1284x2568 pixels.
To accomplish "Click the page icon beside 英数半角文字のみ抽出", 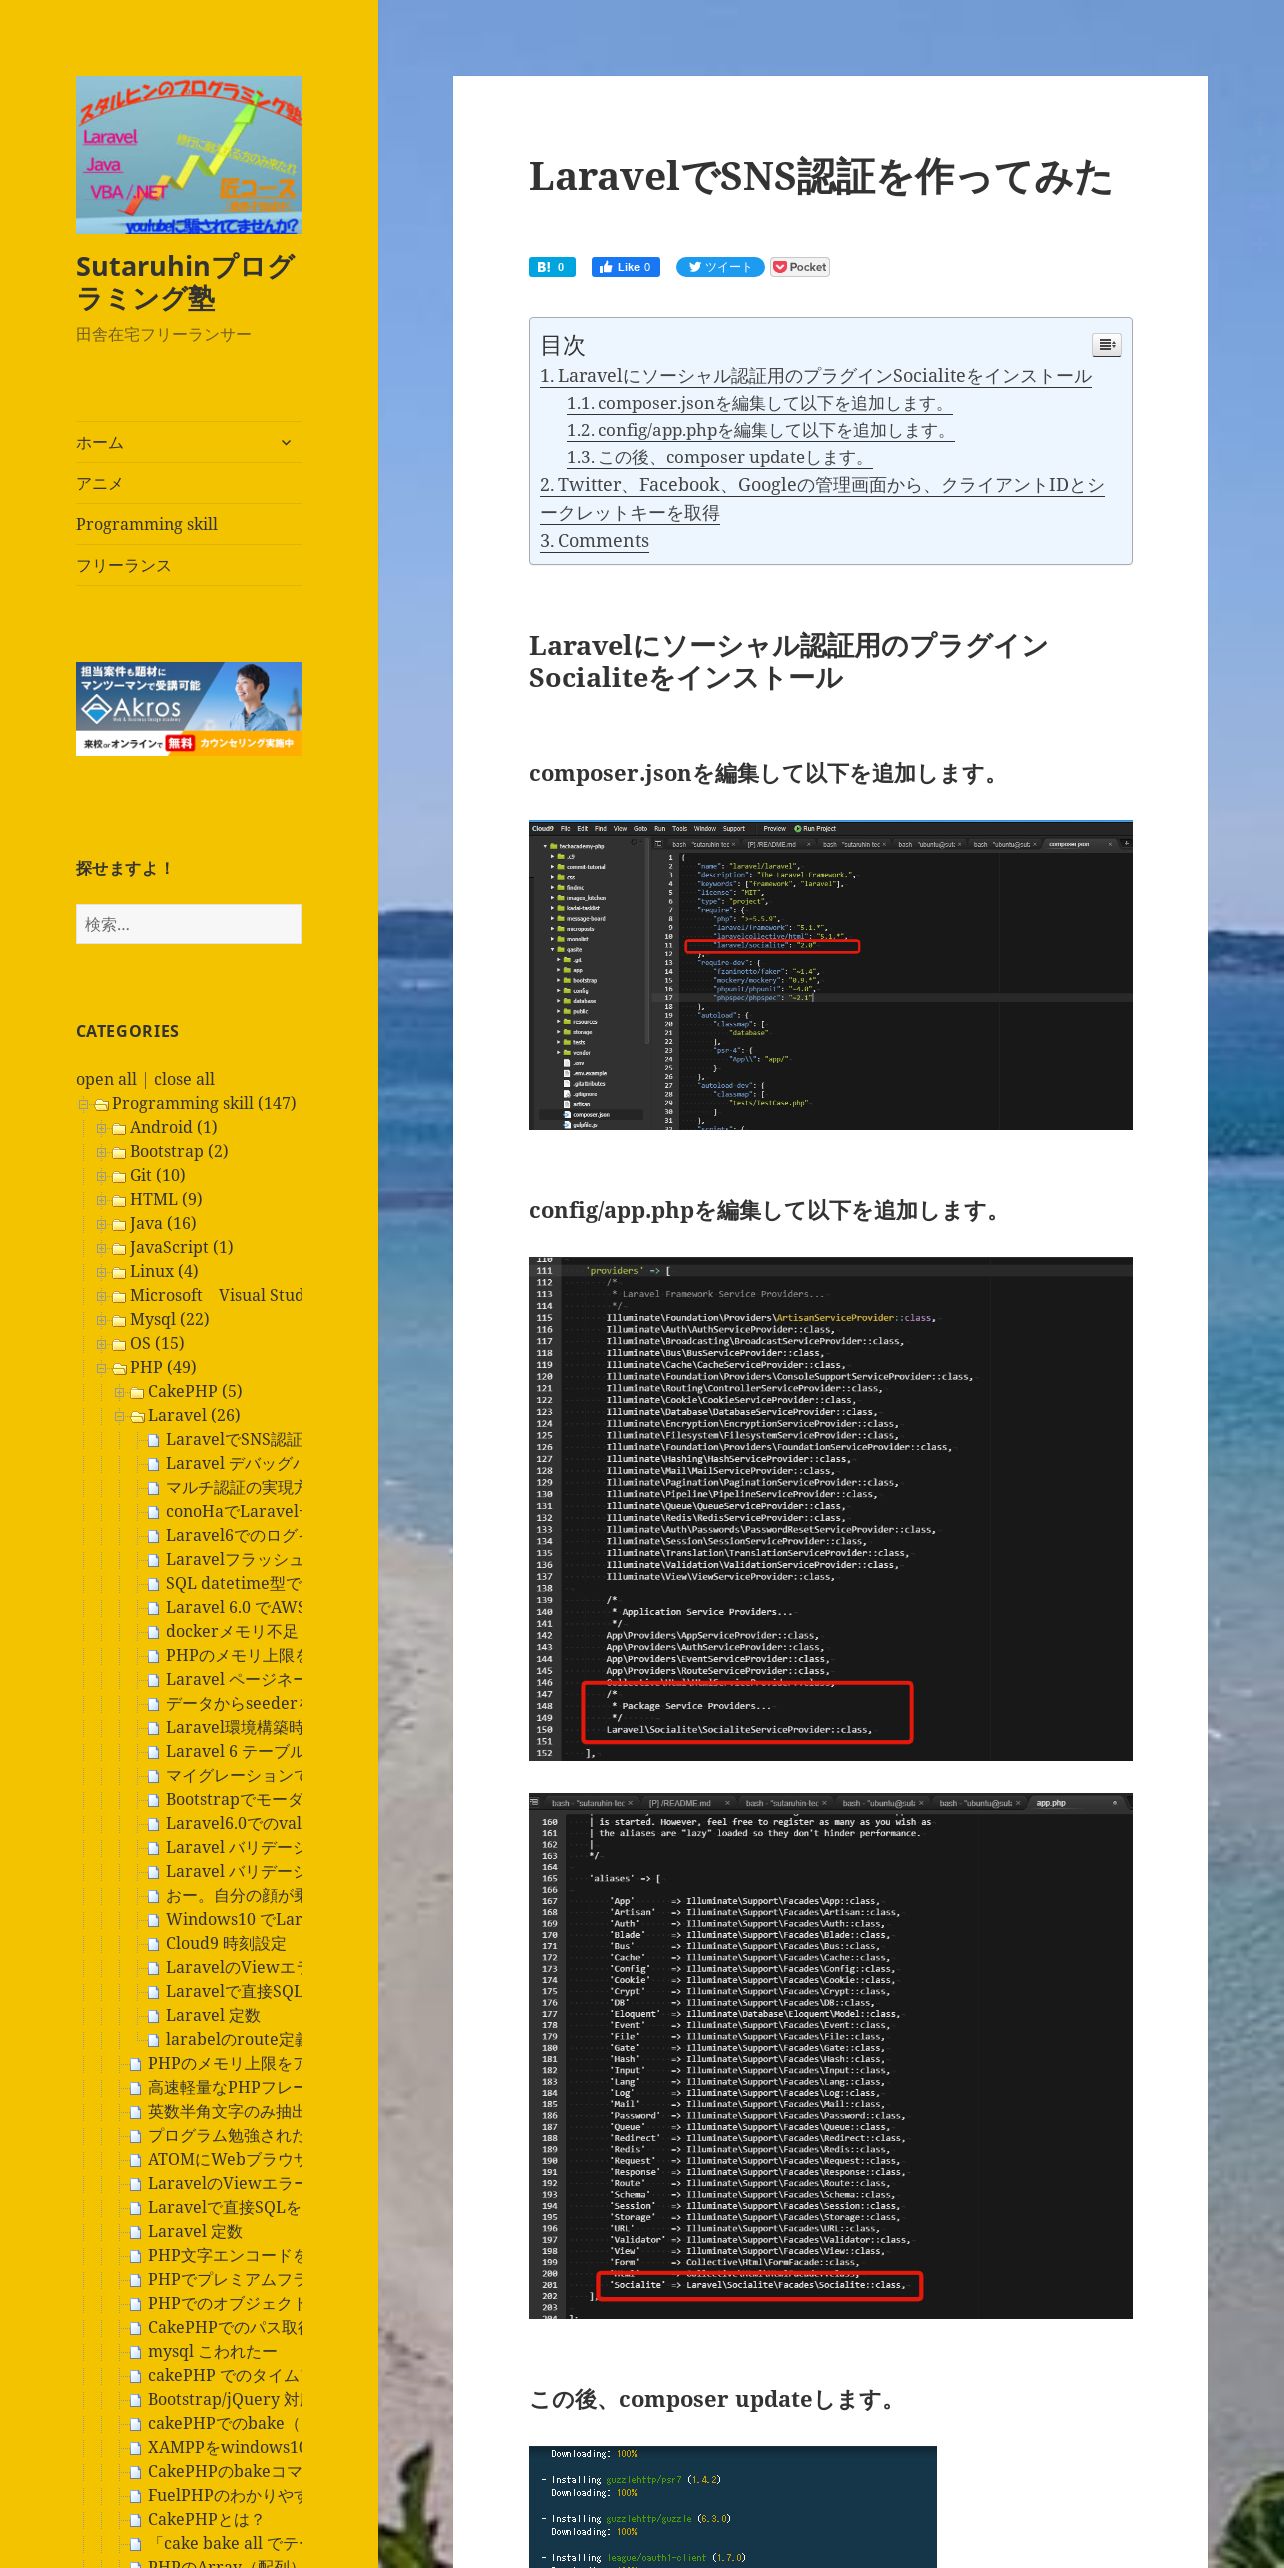I will pyautogui.click(x=136, y=2112).
